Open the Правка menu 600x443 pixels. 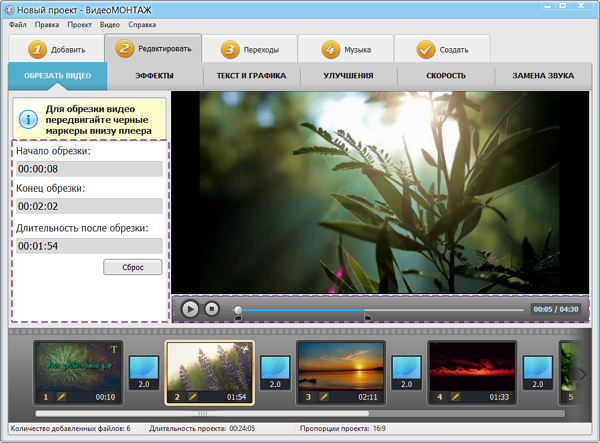click(47, 24)
